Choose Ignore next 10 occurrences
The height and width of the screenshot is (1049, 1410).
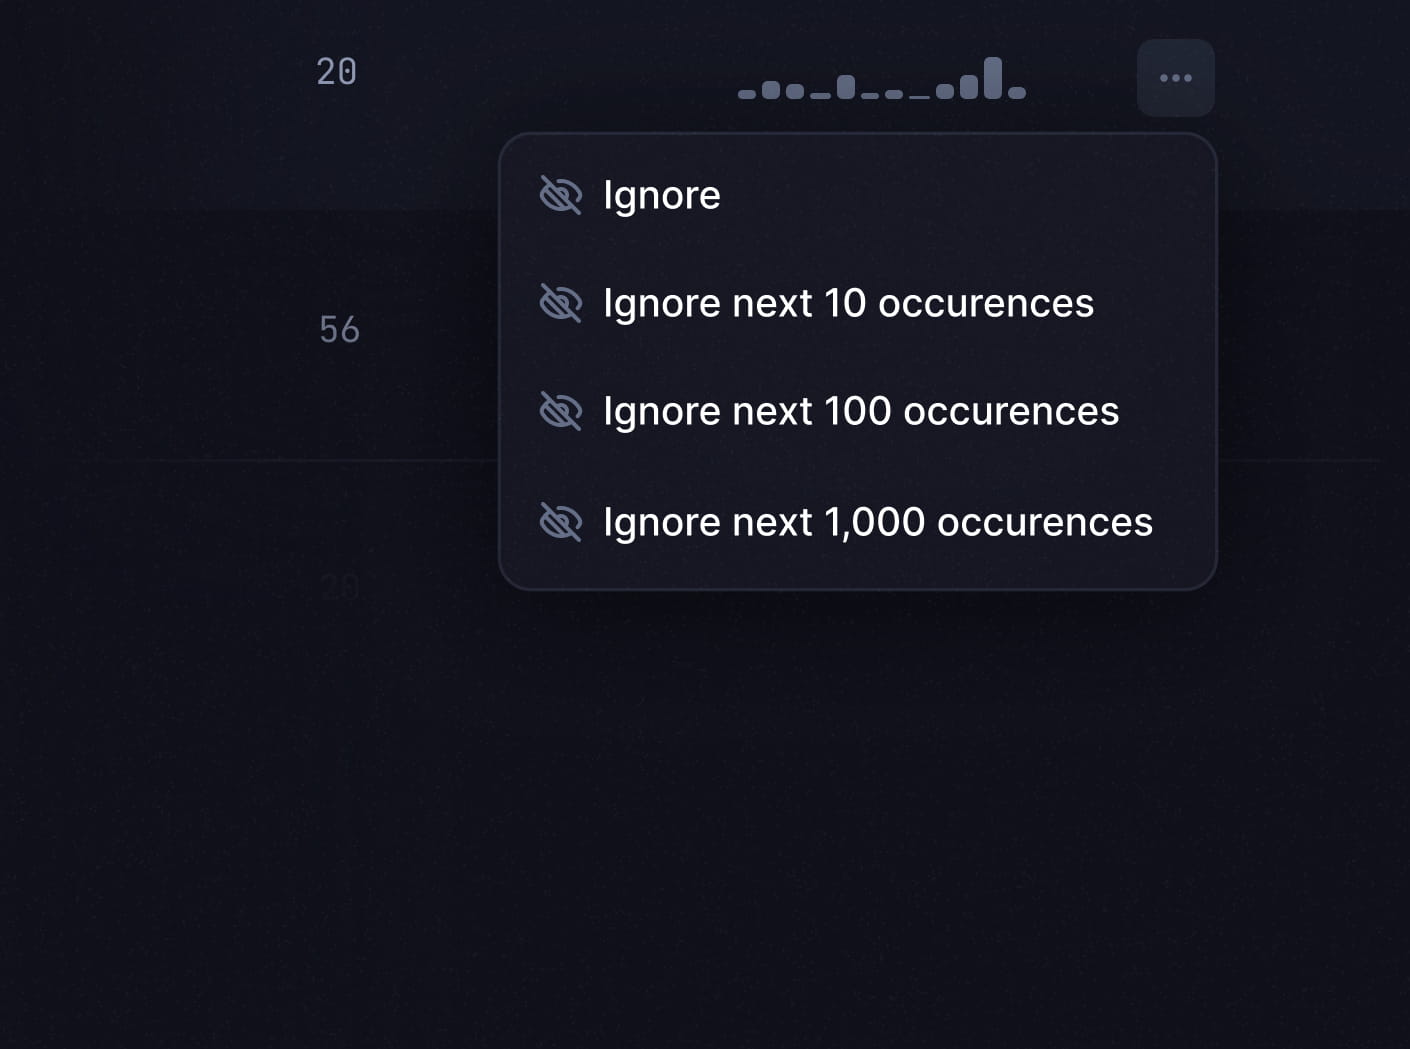click(x=848, y=303)
